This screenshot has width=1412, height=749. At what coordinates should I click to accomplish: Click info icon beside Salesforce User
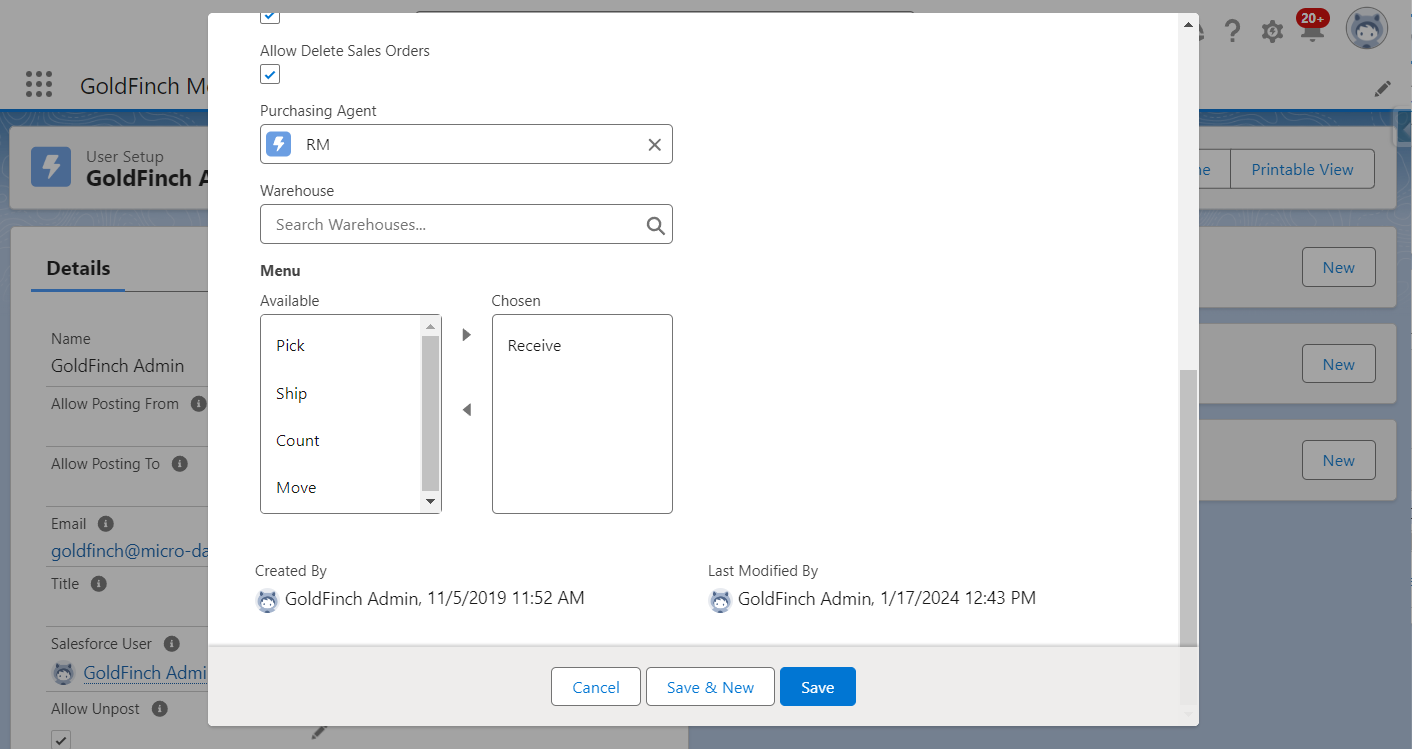click(x=172, y=644)
